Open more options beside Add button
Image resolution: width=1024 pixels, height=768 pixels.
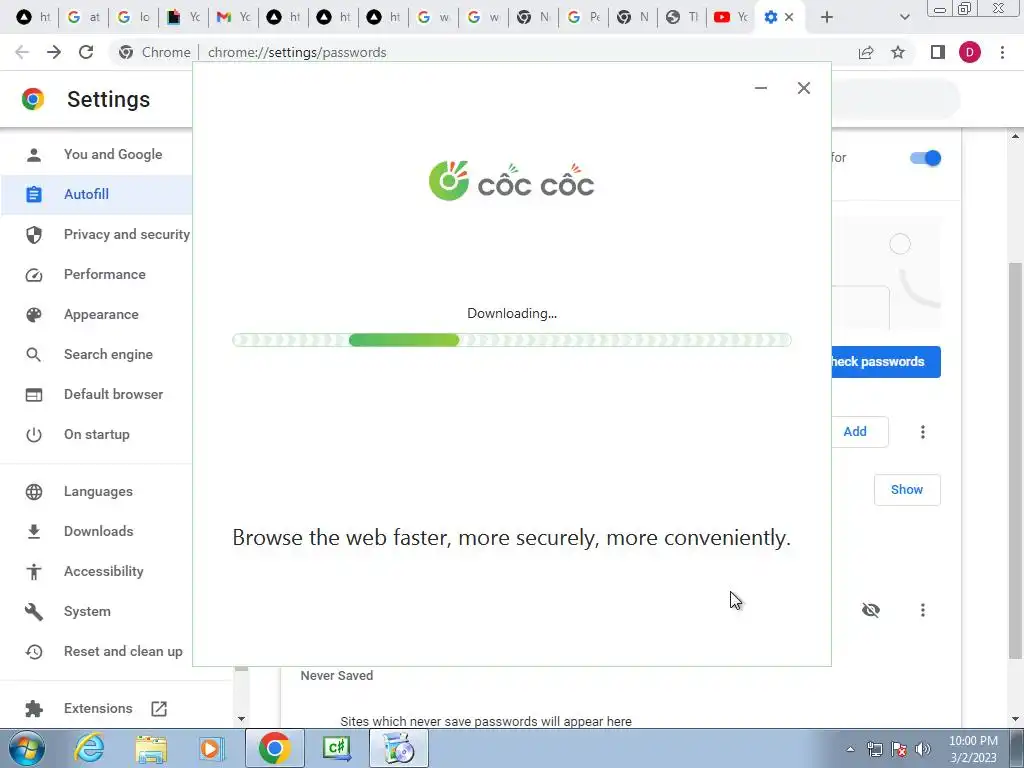point(923,432)
